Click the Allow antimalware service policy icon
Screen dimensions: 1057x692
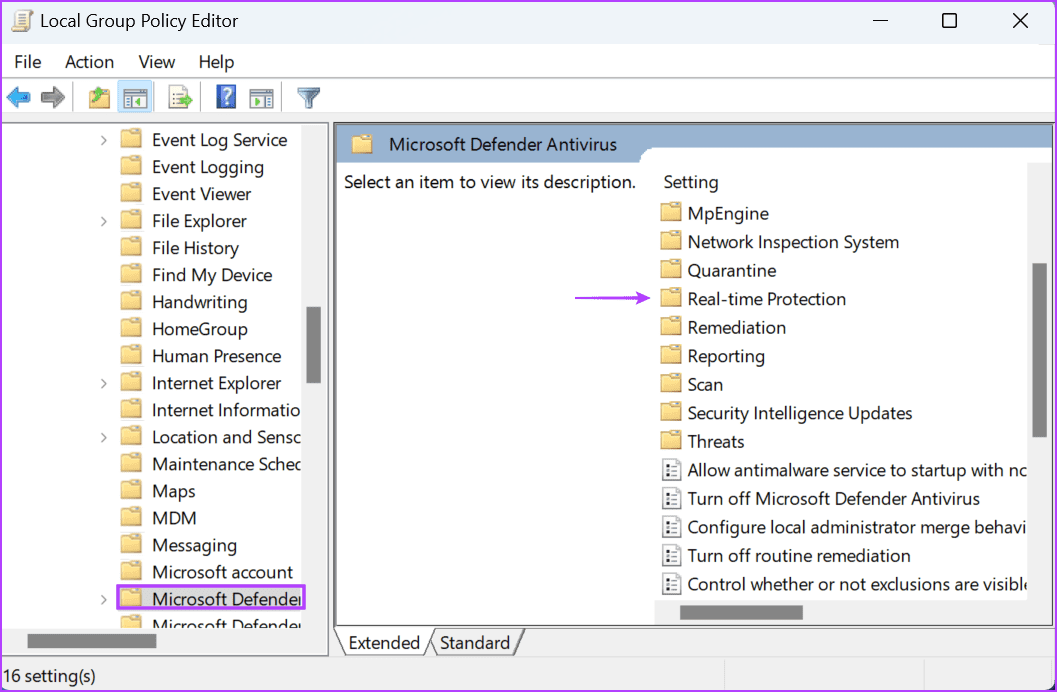tap(671, 470)
